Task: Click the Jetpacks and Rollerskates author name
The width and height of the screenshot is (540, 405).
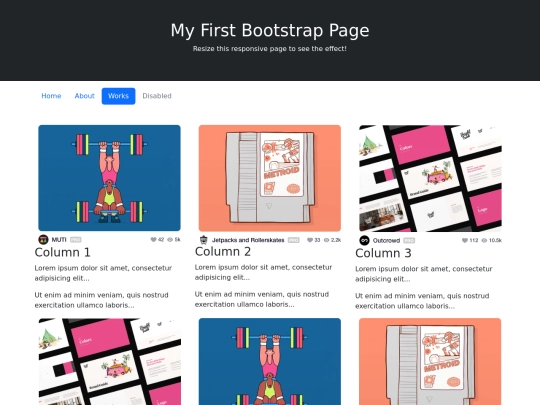Action: 248,240
